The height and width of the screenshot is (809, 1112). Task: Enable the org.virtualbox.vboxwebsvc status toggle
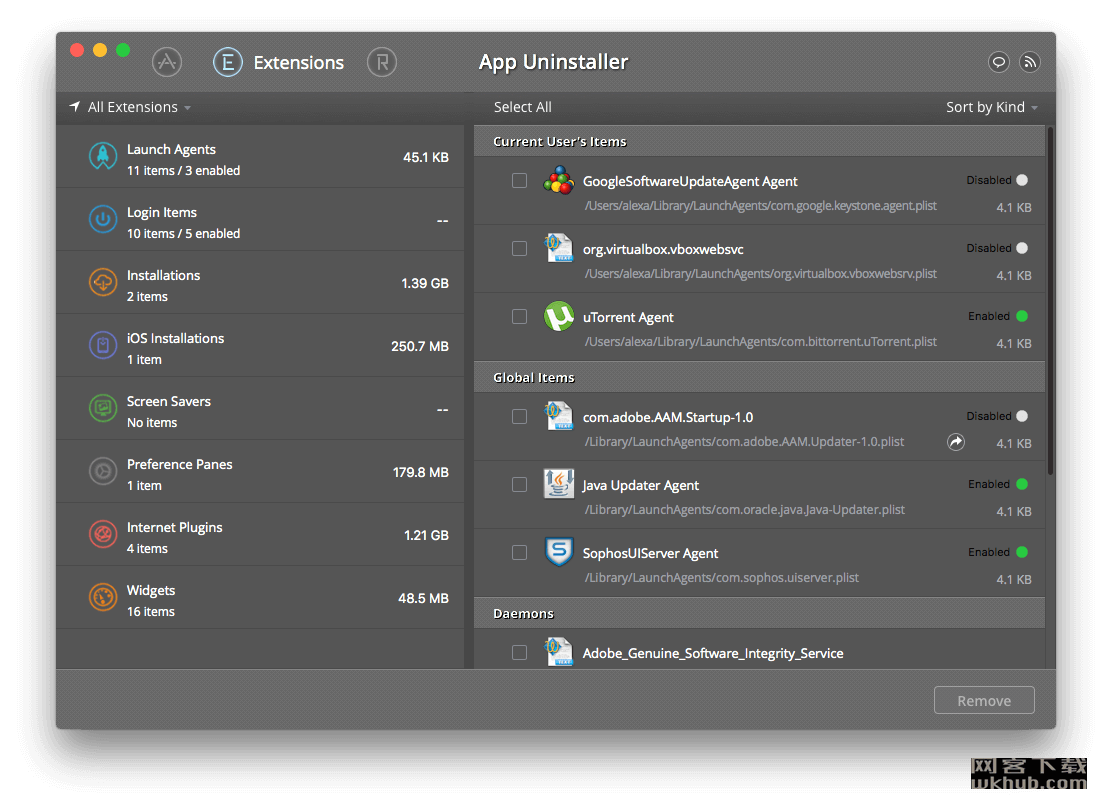(x=1022, y=248)
